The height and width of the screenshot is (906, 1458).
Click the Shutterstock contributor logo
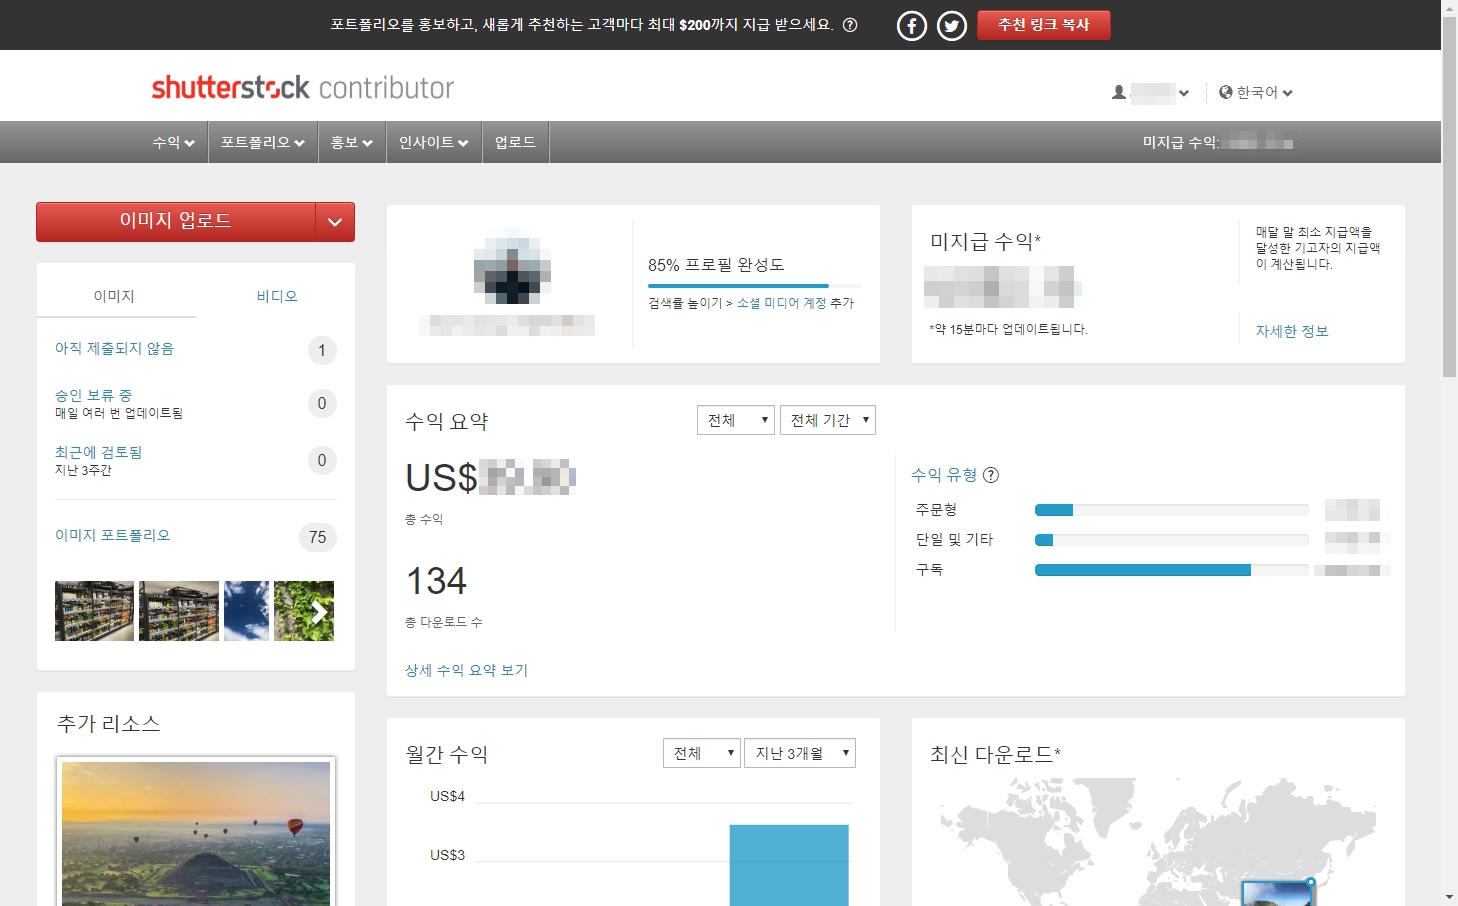tap(302, 88)
